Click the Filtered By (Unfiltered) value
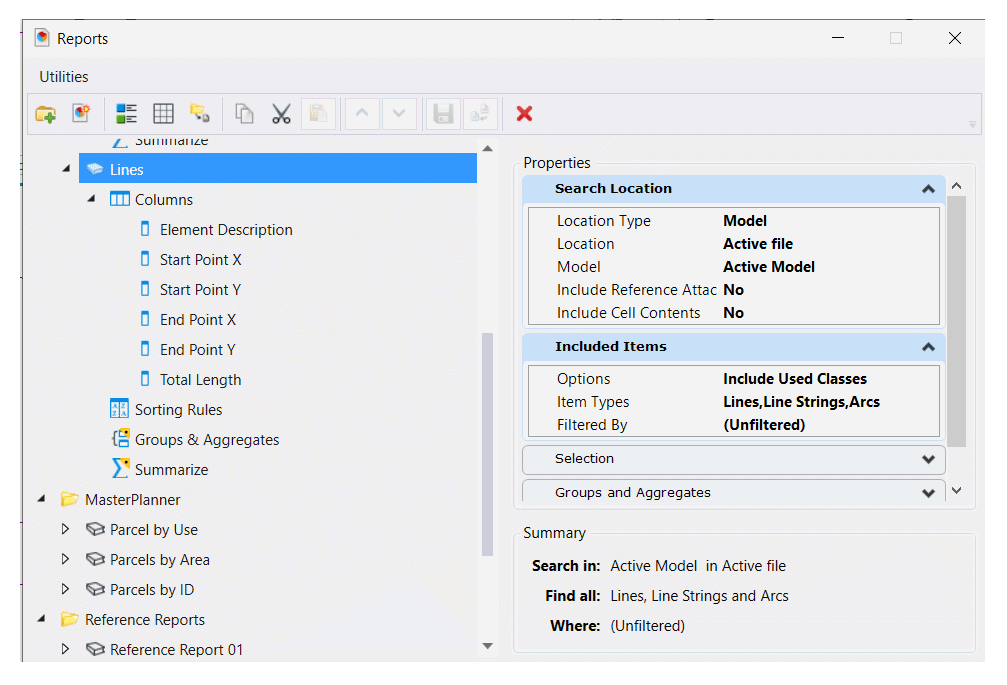Screen dimensions: 1007x685 tap(764, 425)
